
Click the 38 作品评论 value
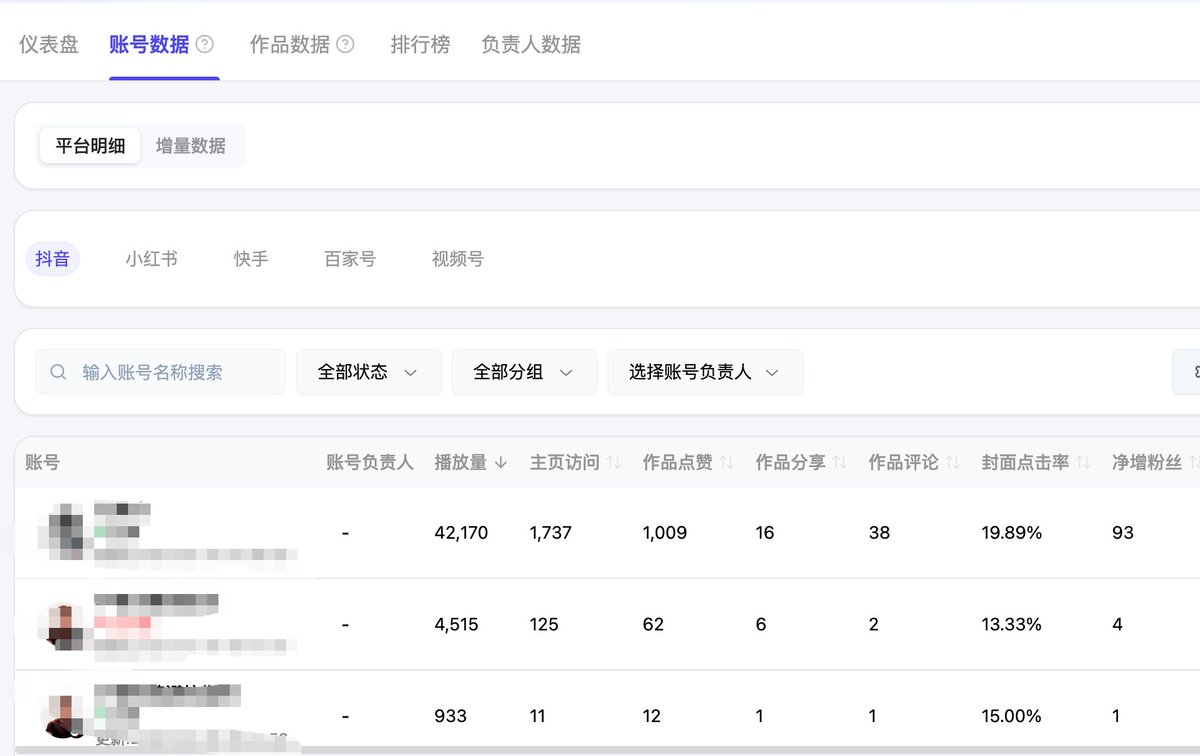[879, 533]
